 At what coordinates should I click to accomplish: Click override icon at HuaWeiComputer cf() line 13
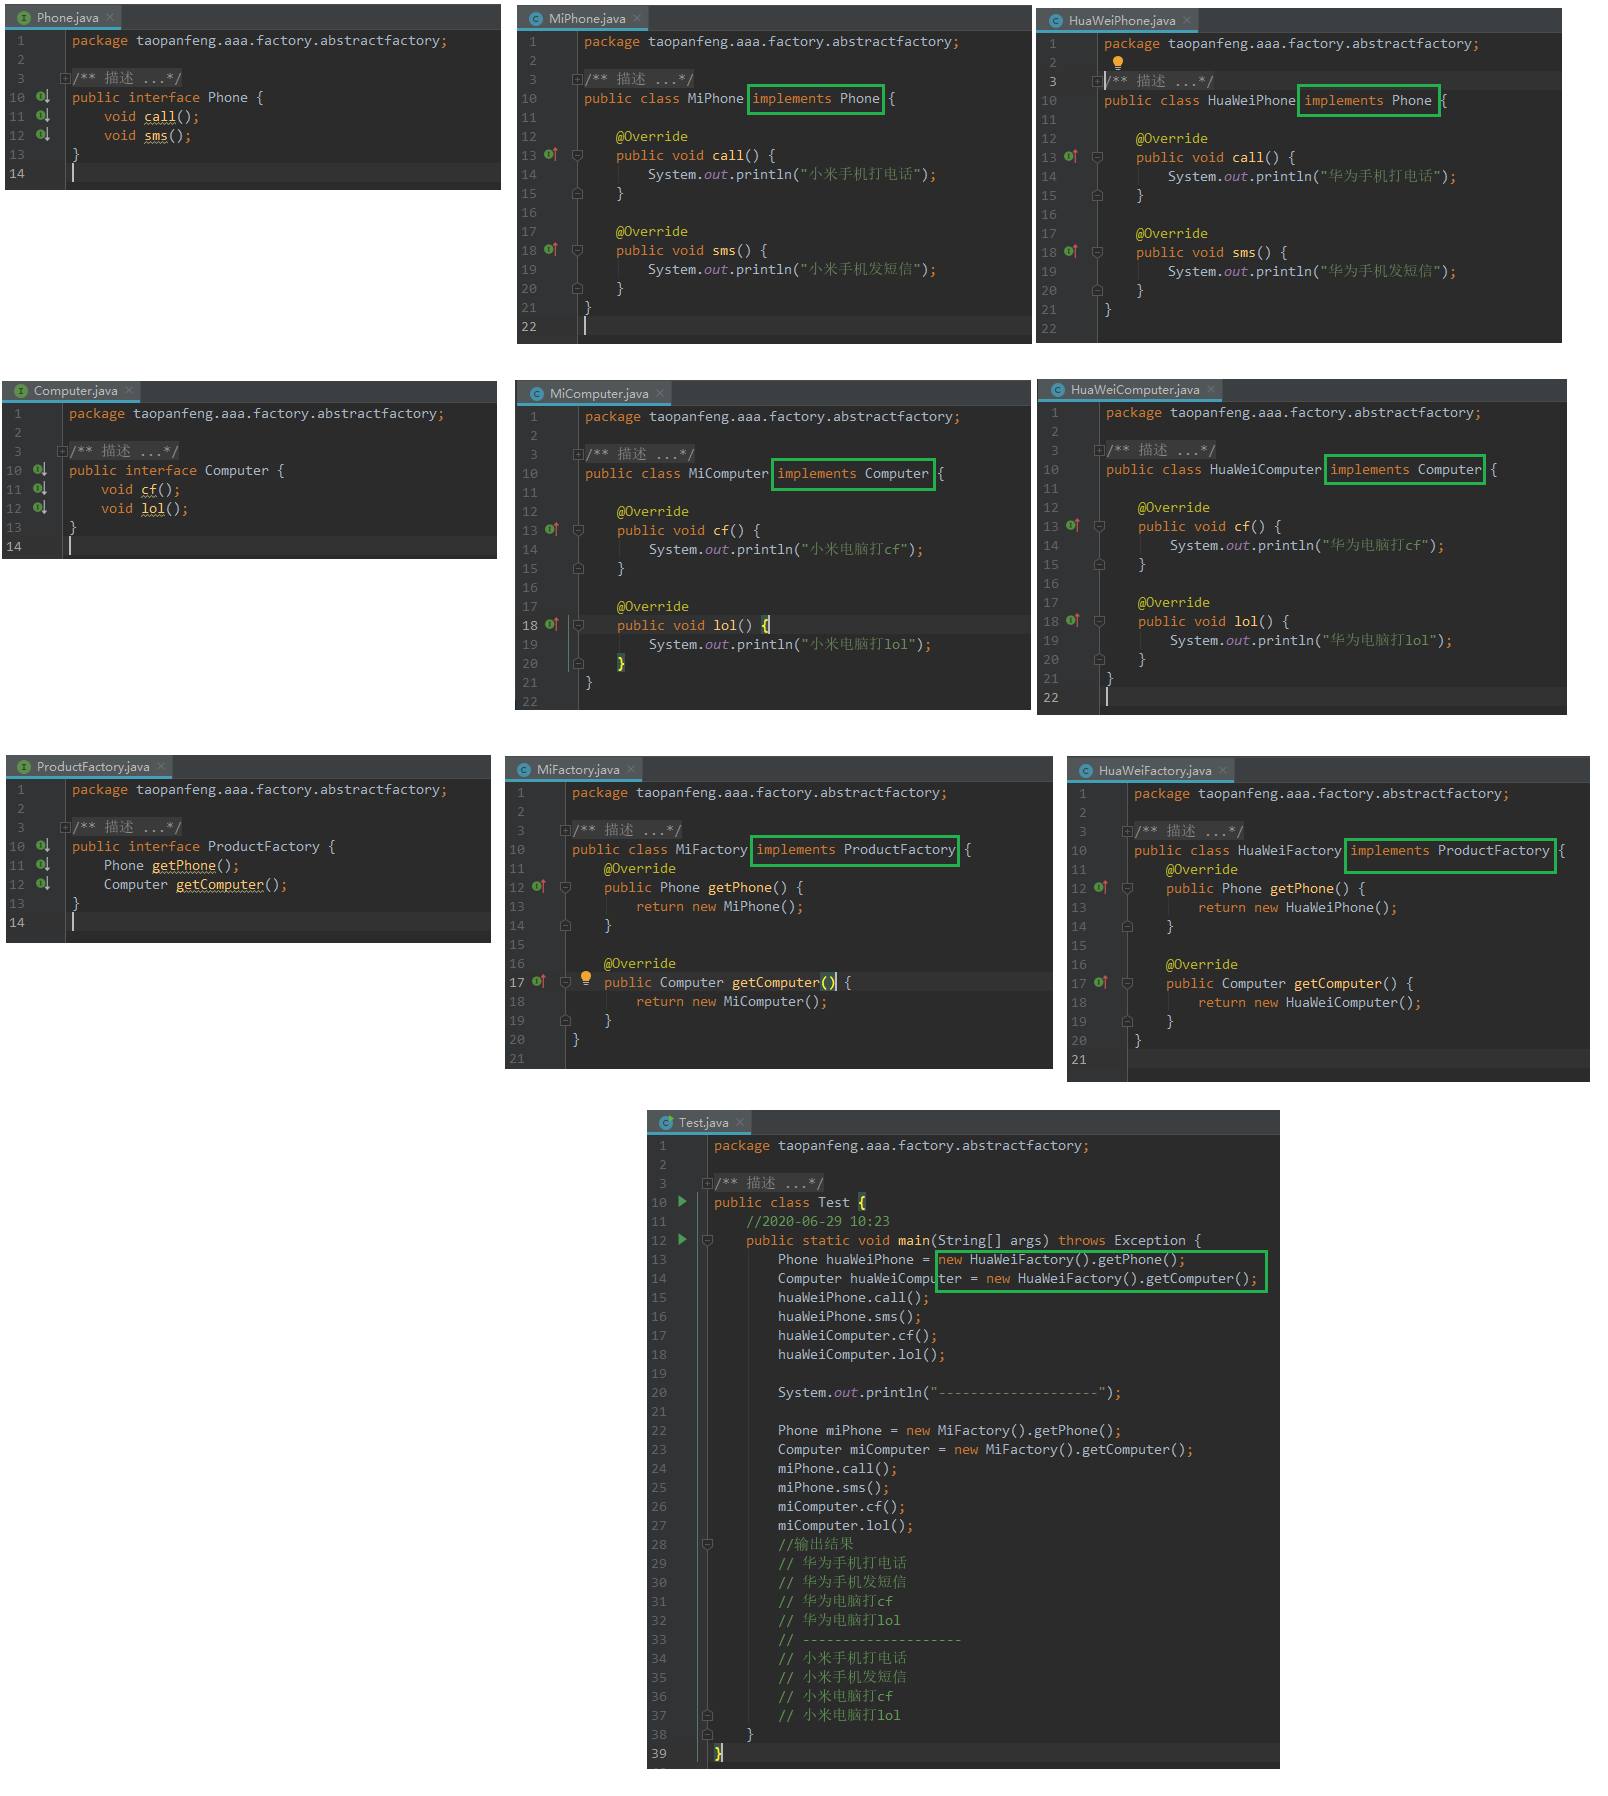1073,526
